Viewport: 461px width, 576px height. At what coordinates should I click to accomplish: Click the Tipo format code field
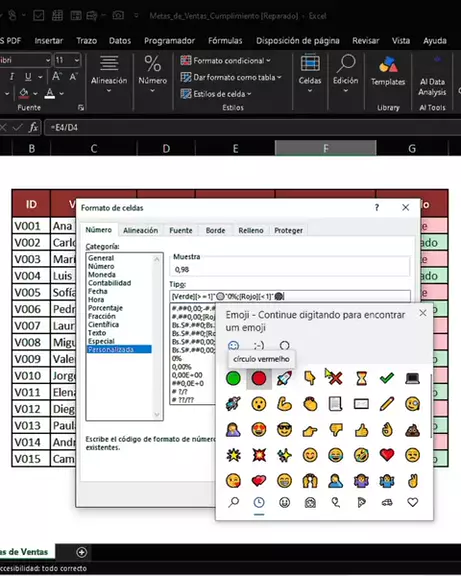pos(290,296)
